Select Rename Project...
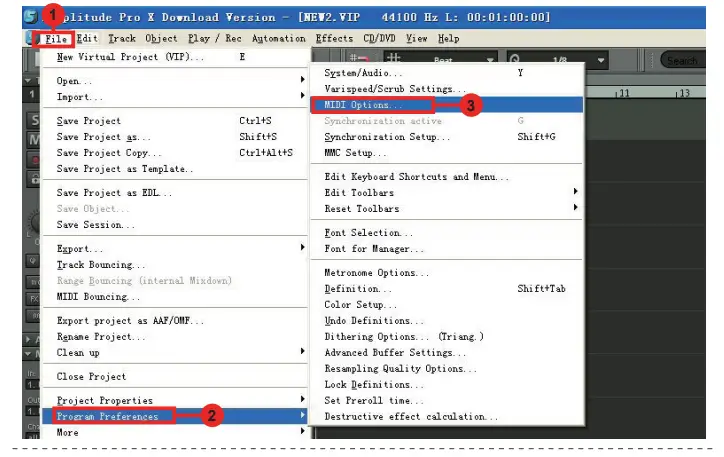724x457 pixels. [175, 337]
